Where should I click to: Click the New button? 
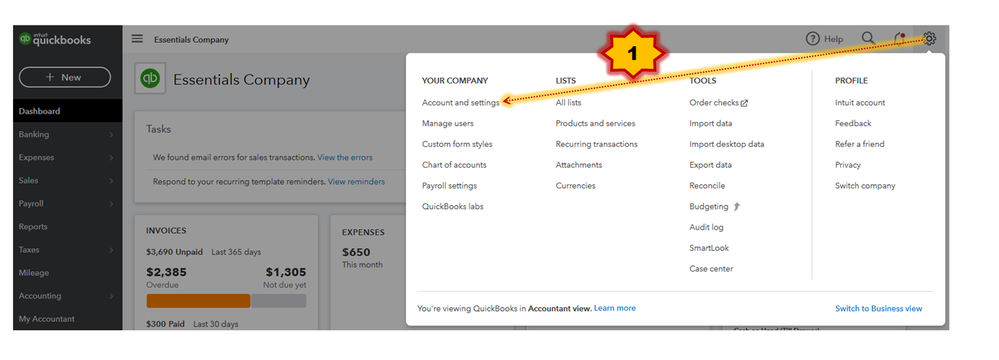(x=65, y=77)
